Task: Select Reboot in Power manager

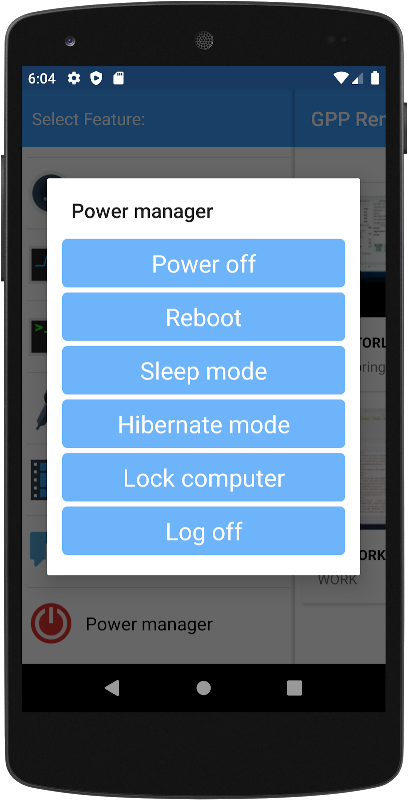Action: tap(203, 317)
